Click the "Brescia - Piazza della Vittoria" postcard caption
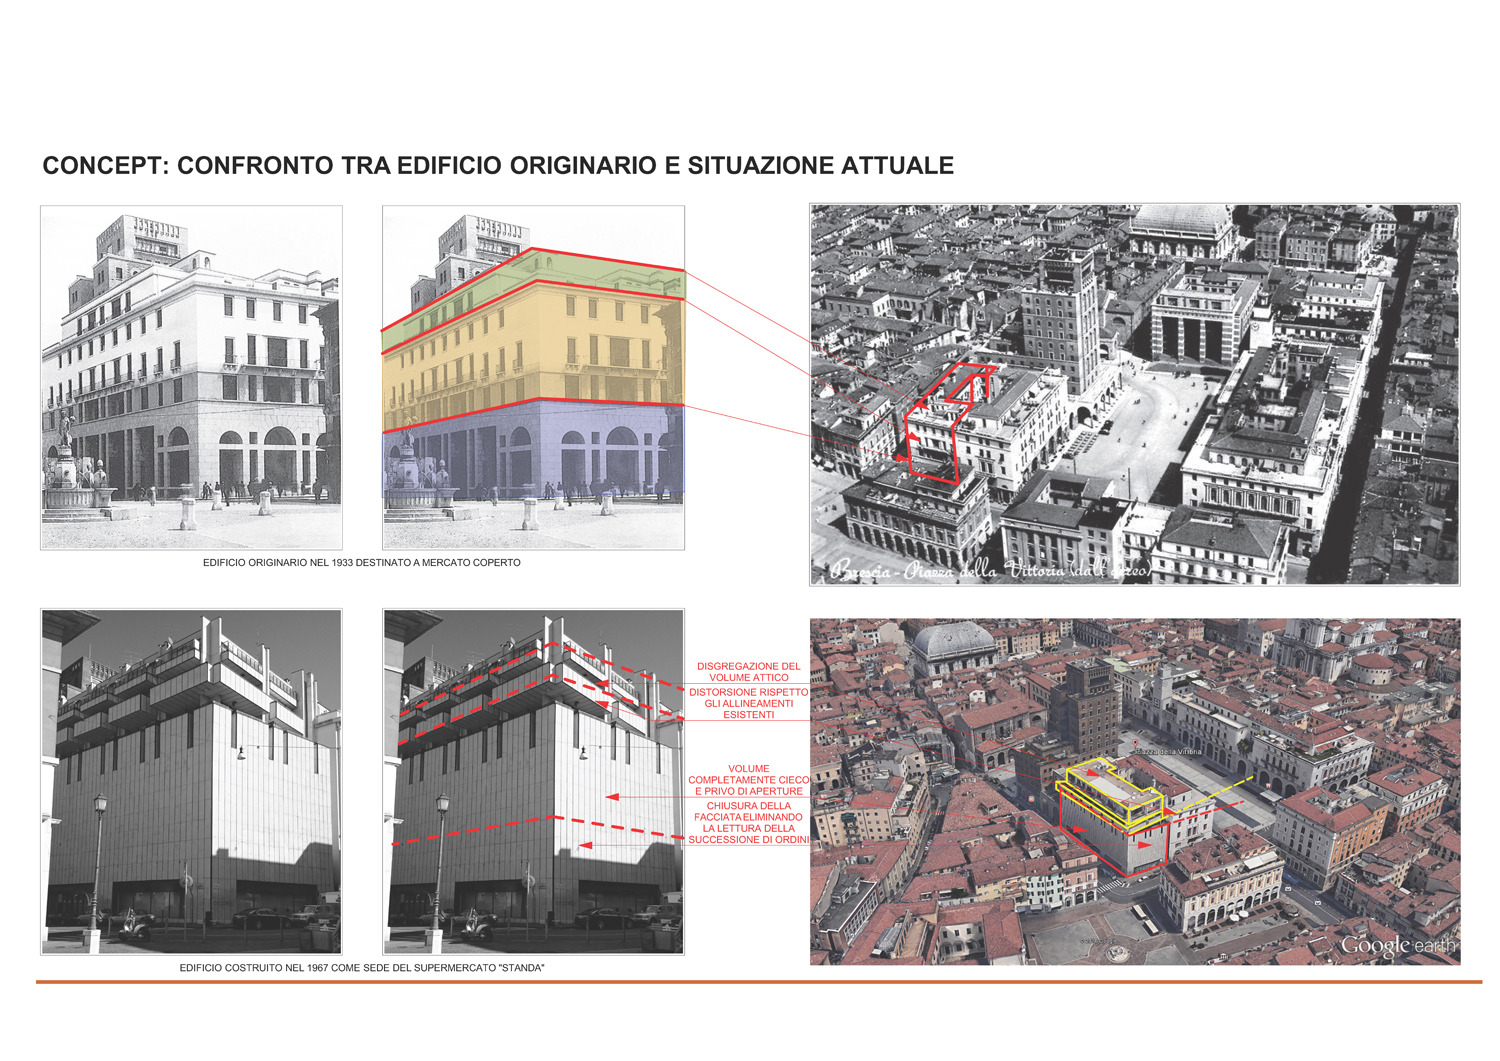The height and width of the screenshot is (1061, 1500). [x=990, y=571]
